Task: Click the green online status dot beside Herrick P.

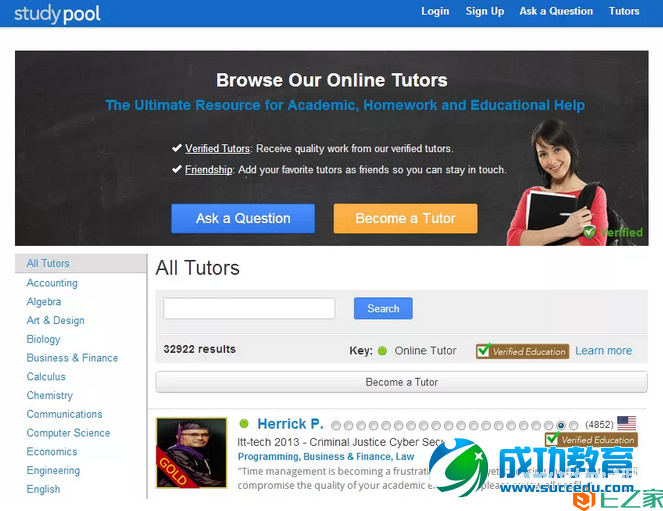Action: [x=244, y=424]
